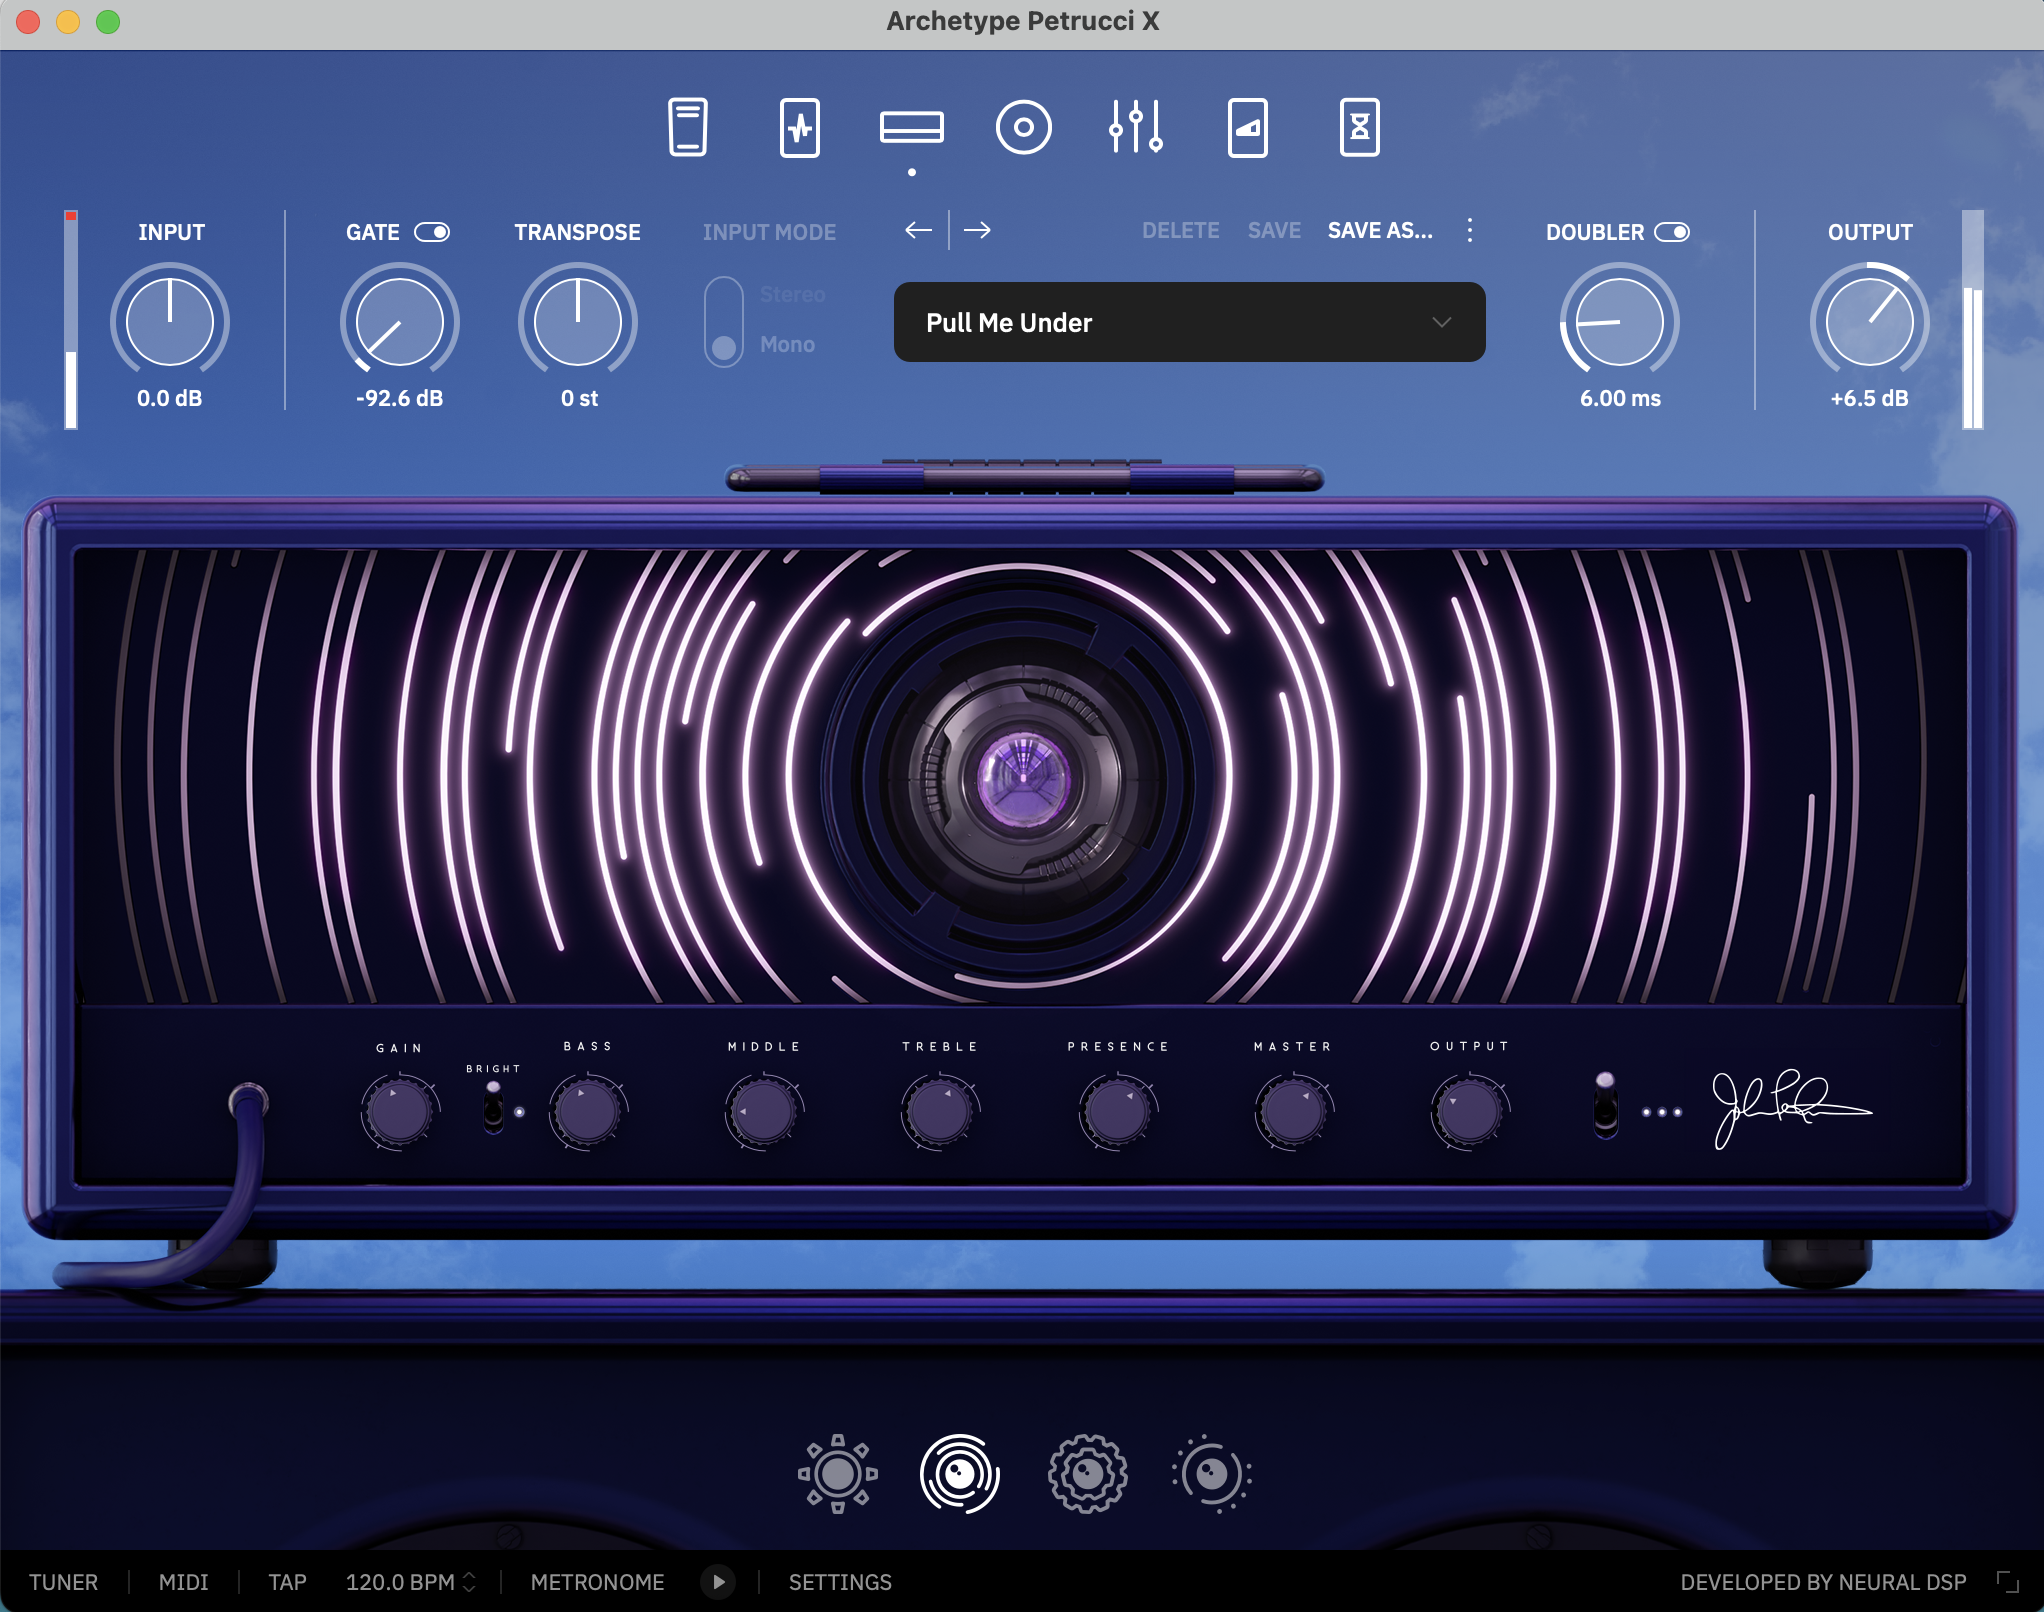Toggle the Stereo/Mono input mode switch
The width and height of the screenshot is (2044, 1612).
point(724,321)
